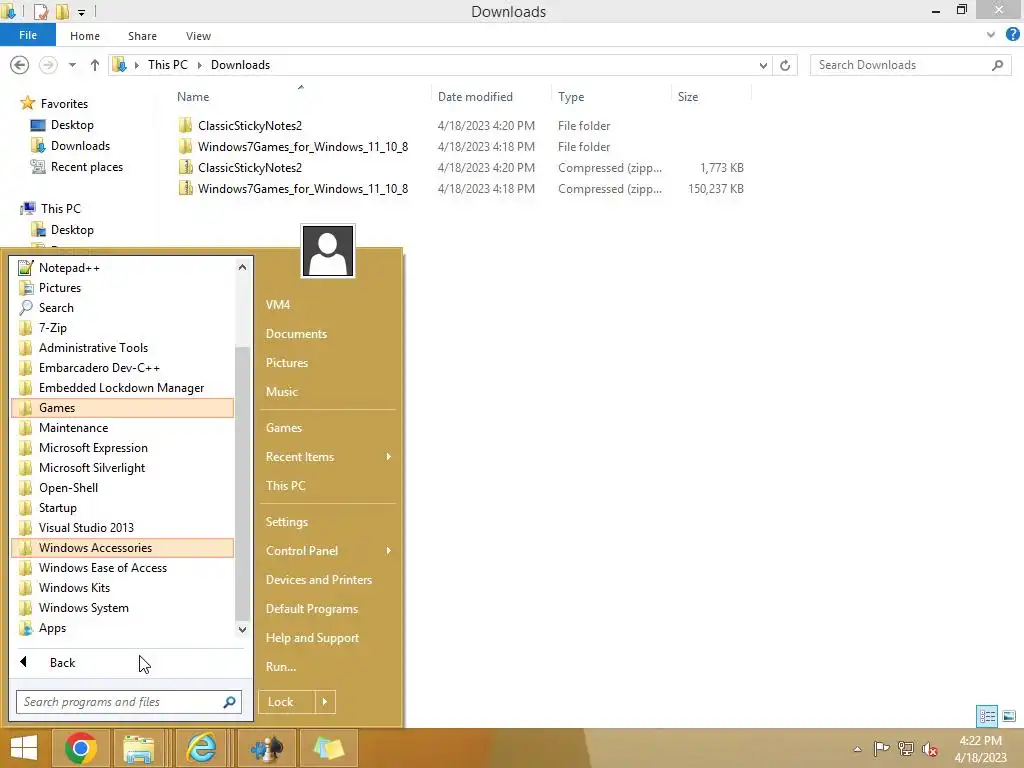Open the Share ribbon tab
The image size is (1024, 768).
coord(142,36)
